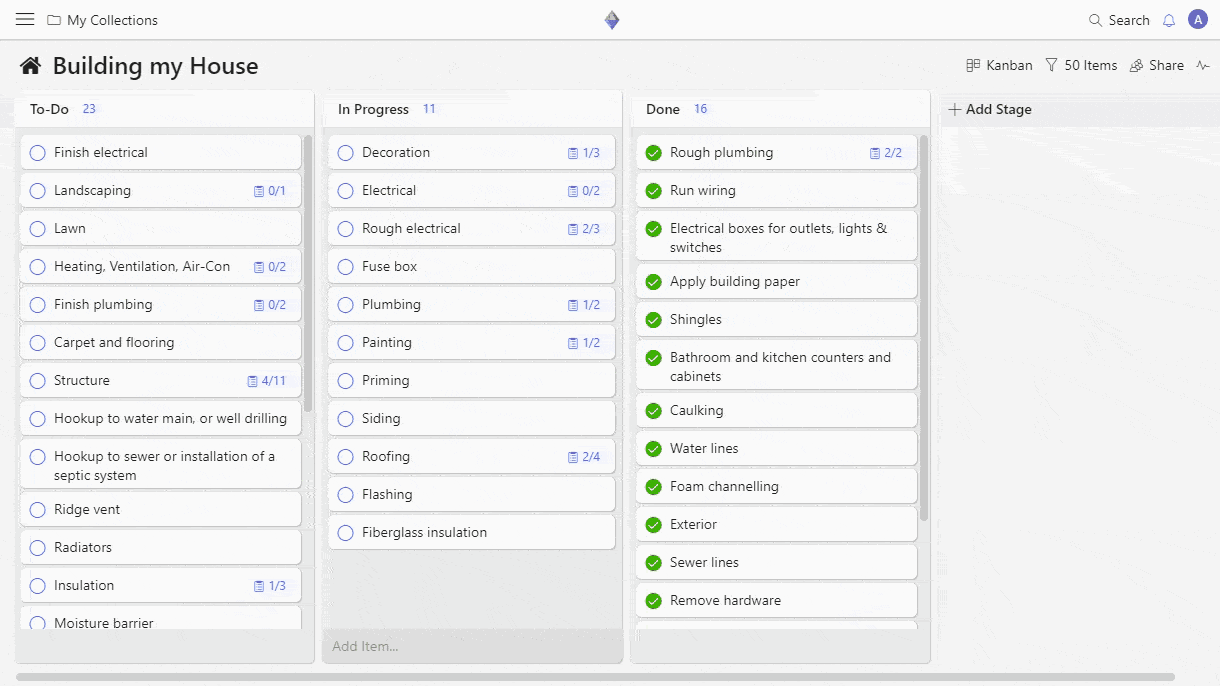The width and height of the screenshot is (1220, 686).
Task: Select the To-Do column header
Action: (49, 109)
